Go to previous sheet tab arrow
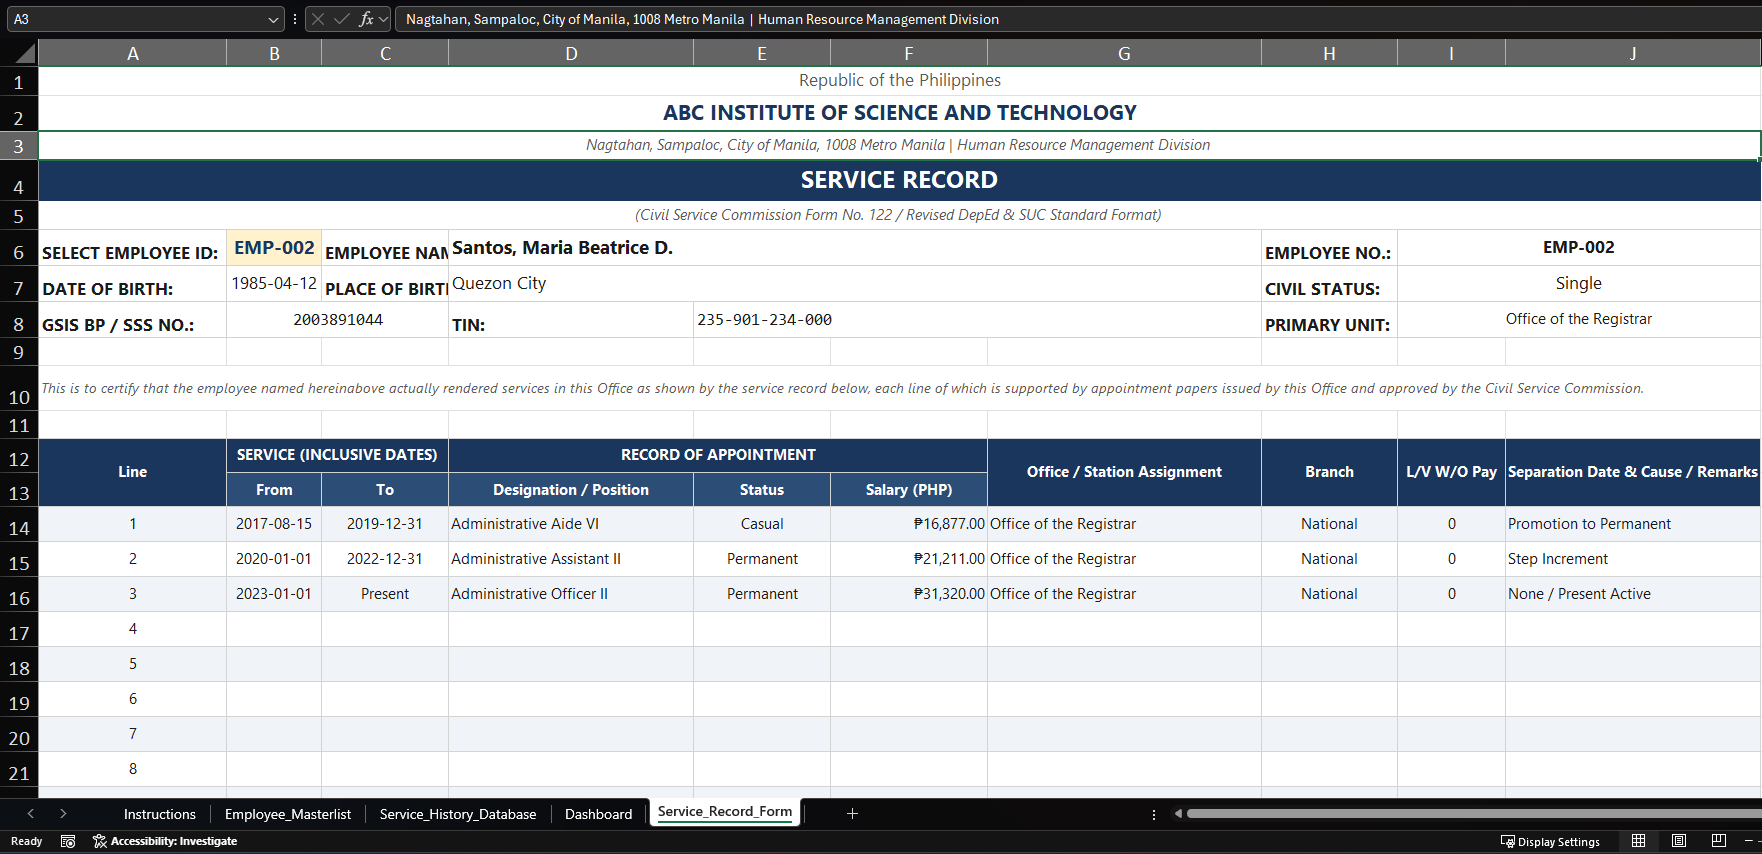 click(31, 814)
